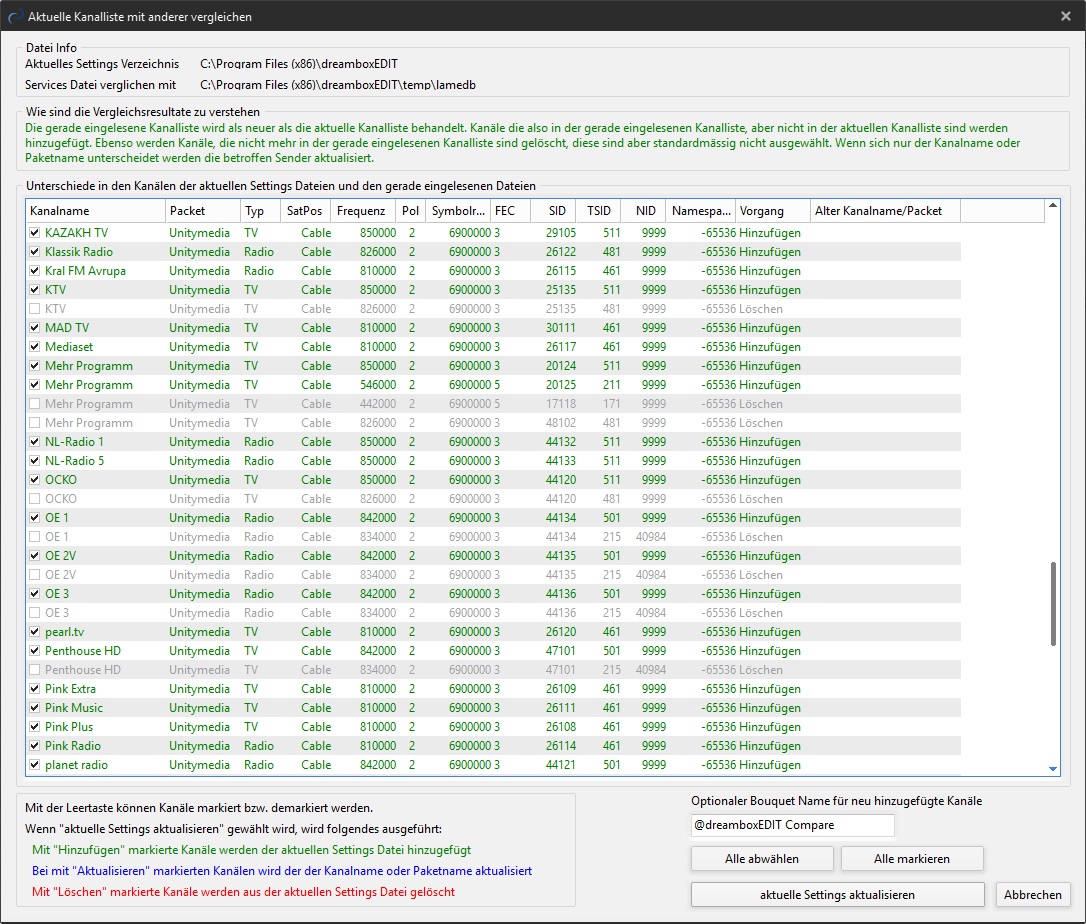Toggle the Pink Music channel checkbox
The width and height of the screenshot is (1086, 924).
point(35,708)
